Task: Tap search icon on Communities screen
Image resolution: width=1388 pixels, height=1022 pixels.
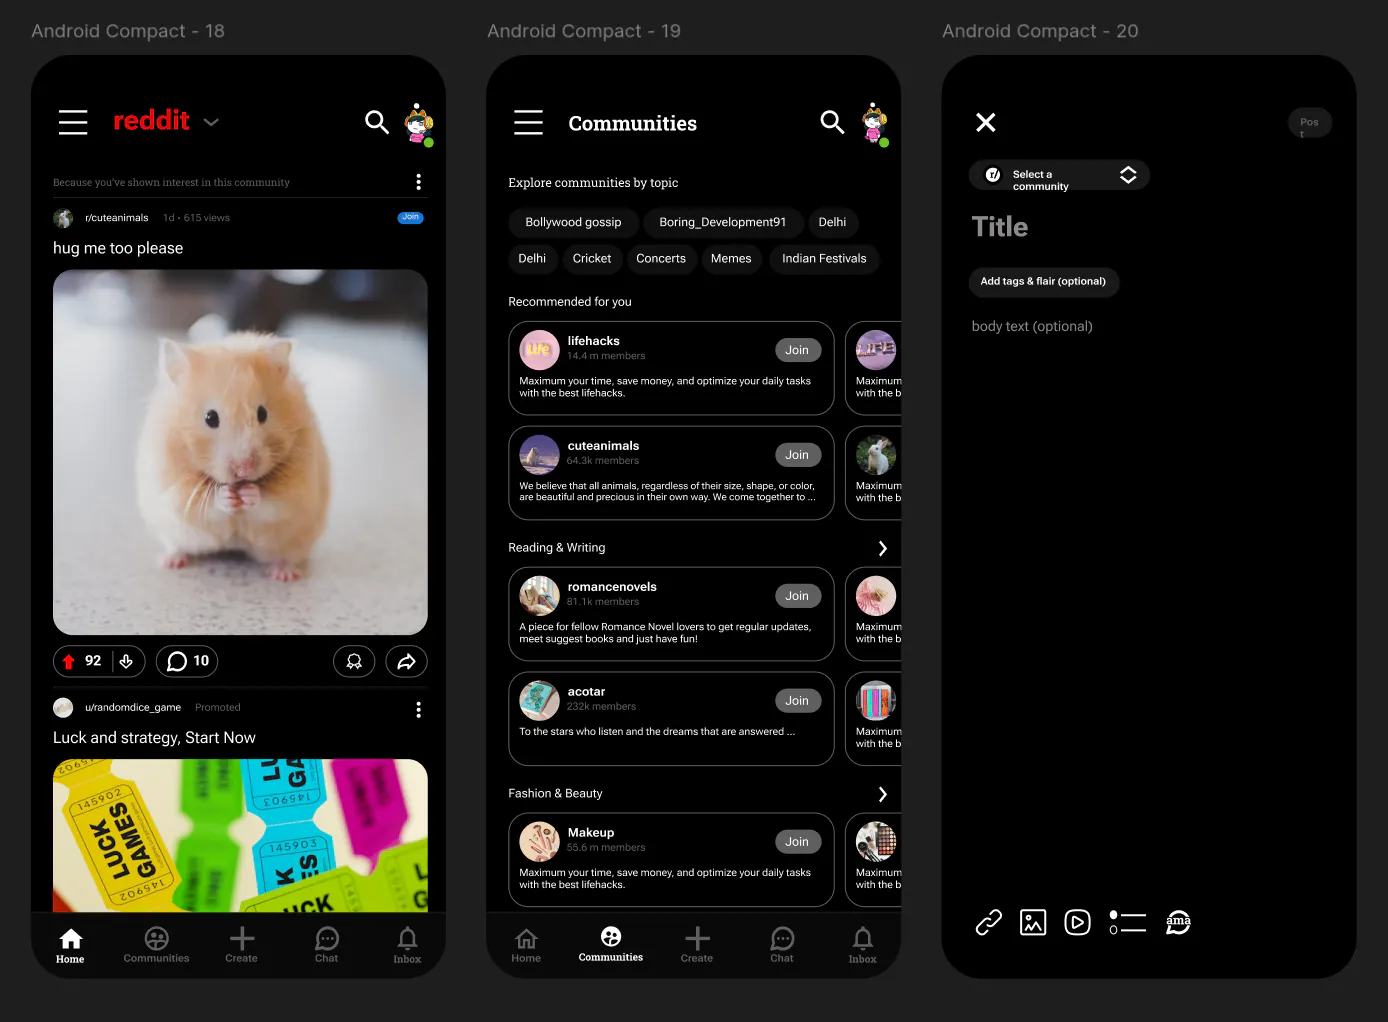Action: 832,122
